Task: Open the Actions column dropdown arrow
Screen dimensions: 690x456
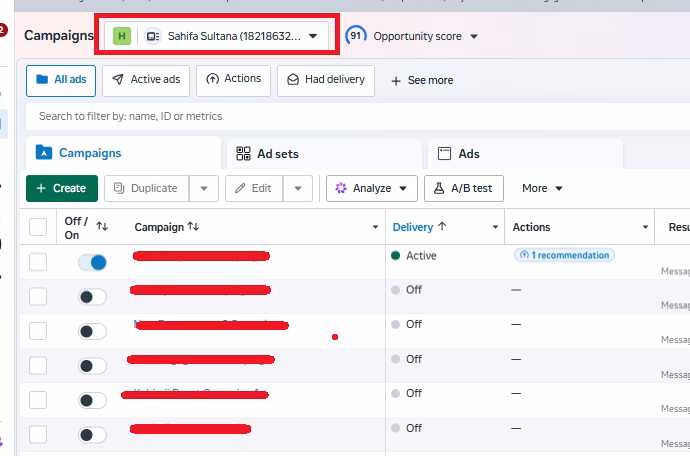Action: [x=645, y=227]
